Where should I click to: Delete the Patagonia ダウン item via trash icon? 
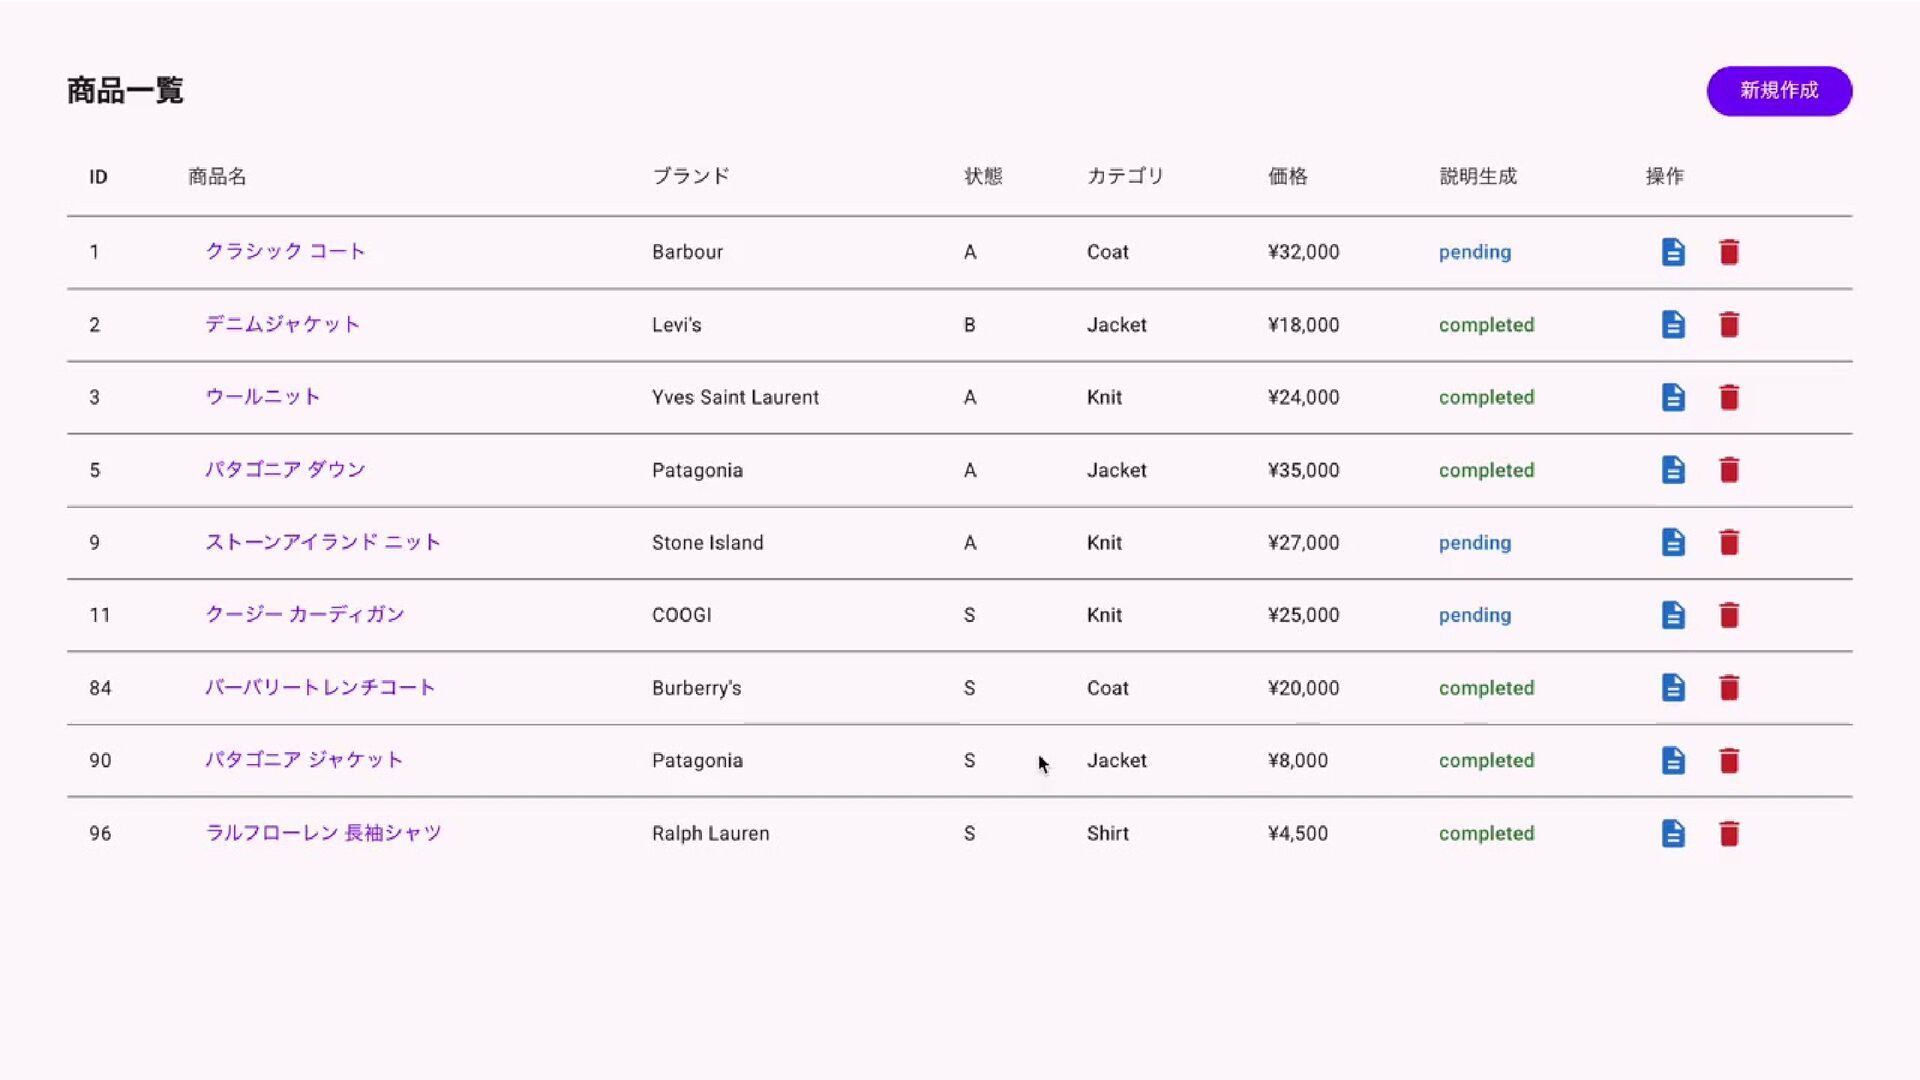pyautogui.click(x=1729, y=470)
